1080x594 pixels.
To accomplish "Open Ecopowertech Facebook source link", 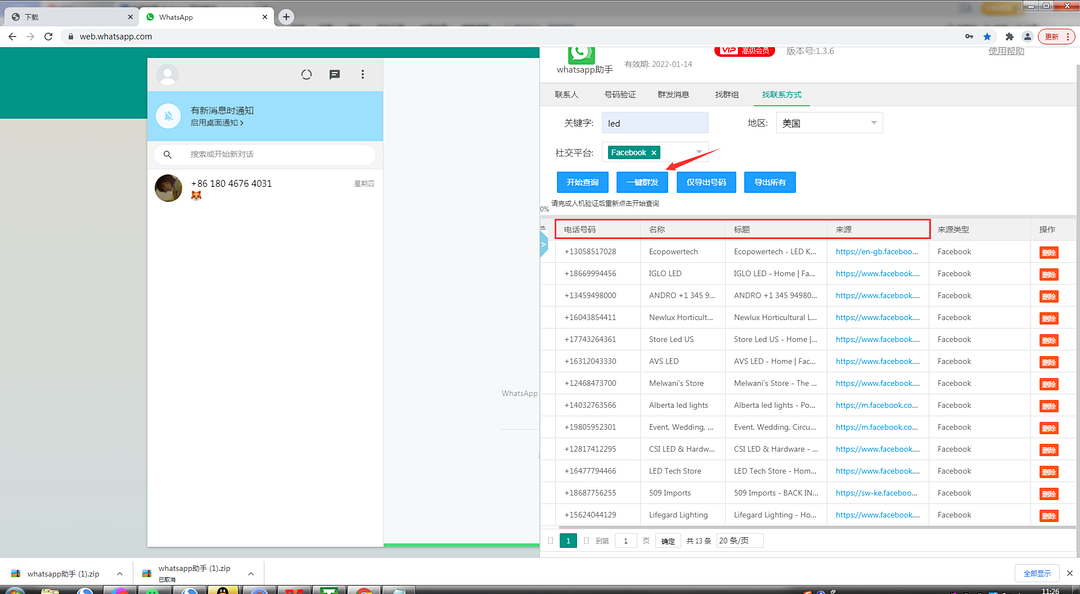I will click(x=877, y=252).
